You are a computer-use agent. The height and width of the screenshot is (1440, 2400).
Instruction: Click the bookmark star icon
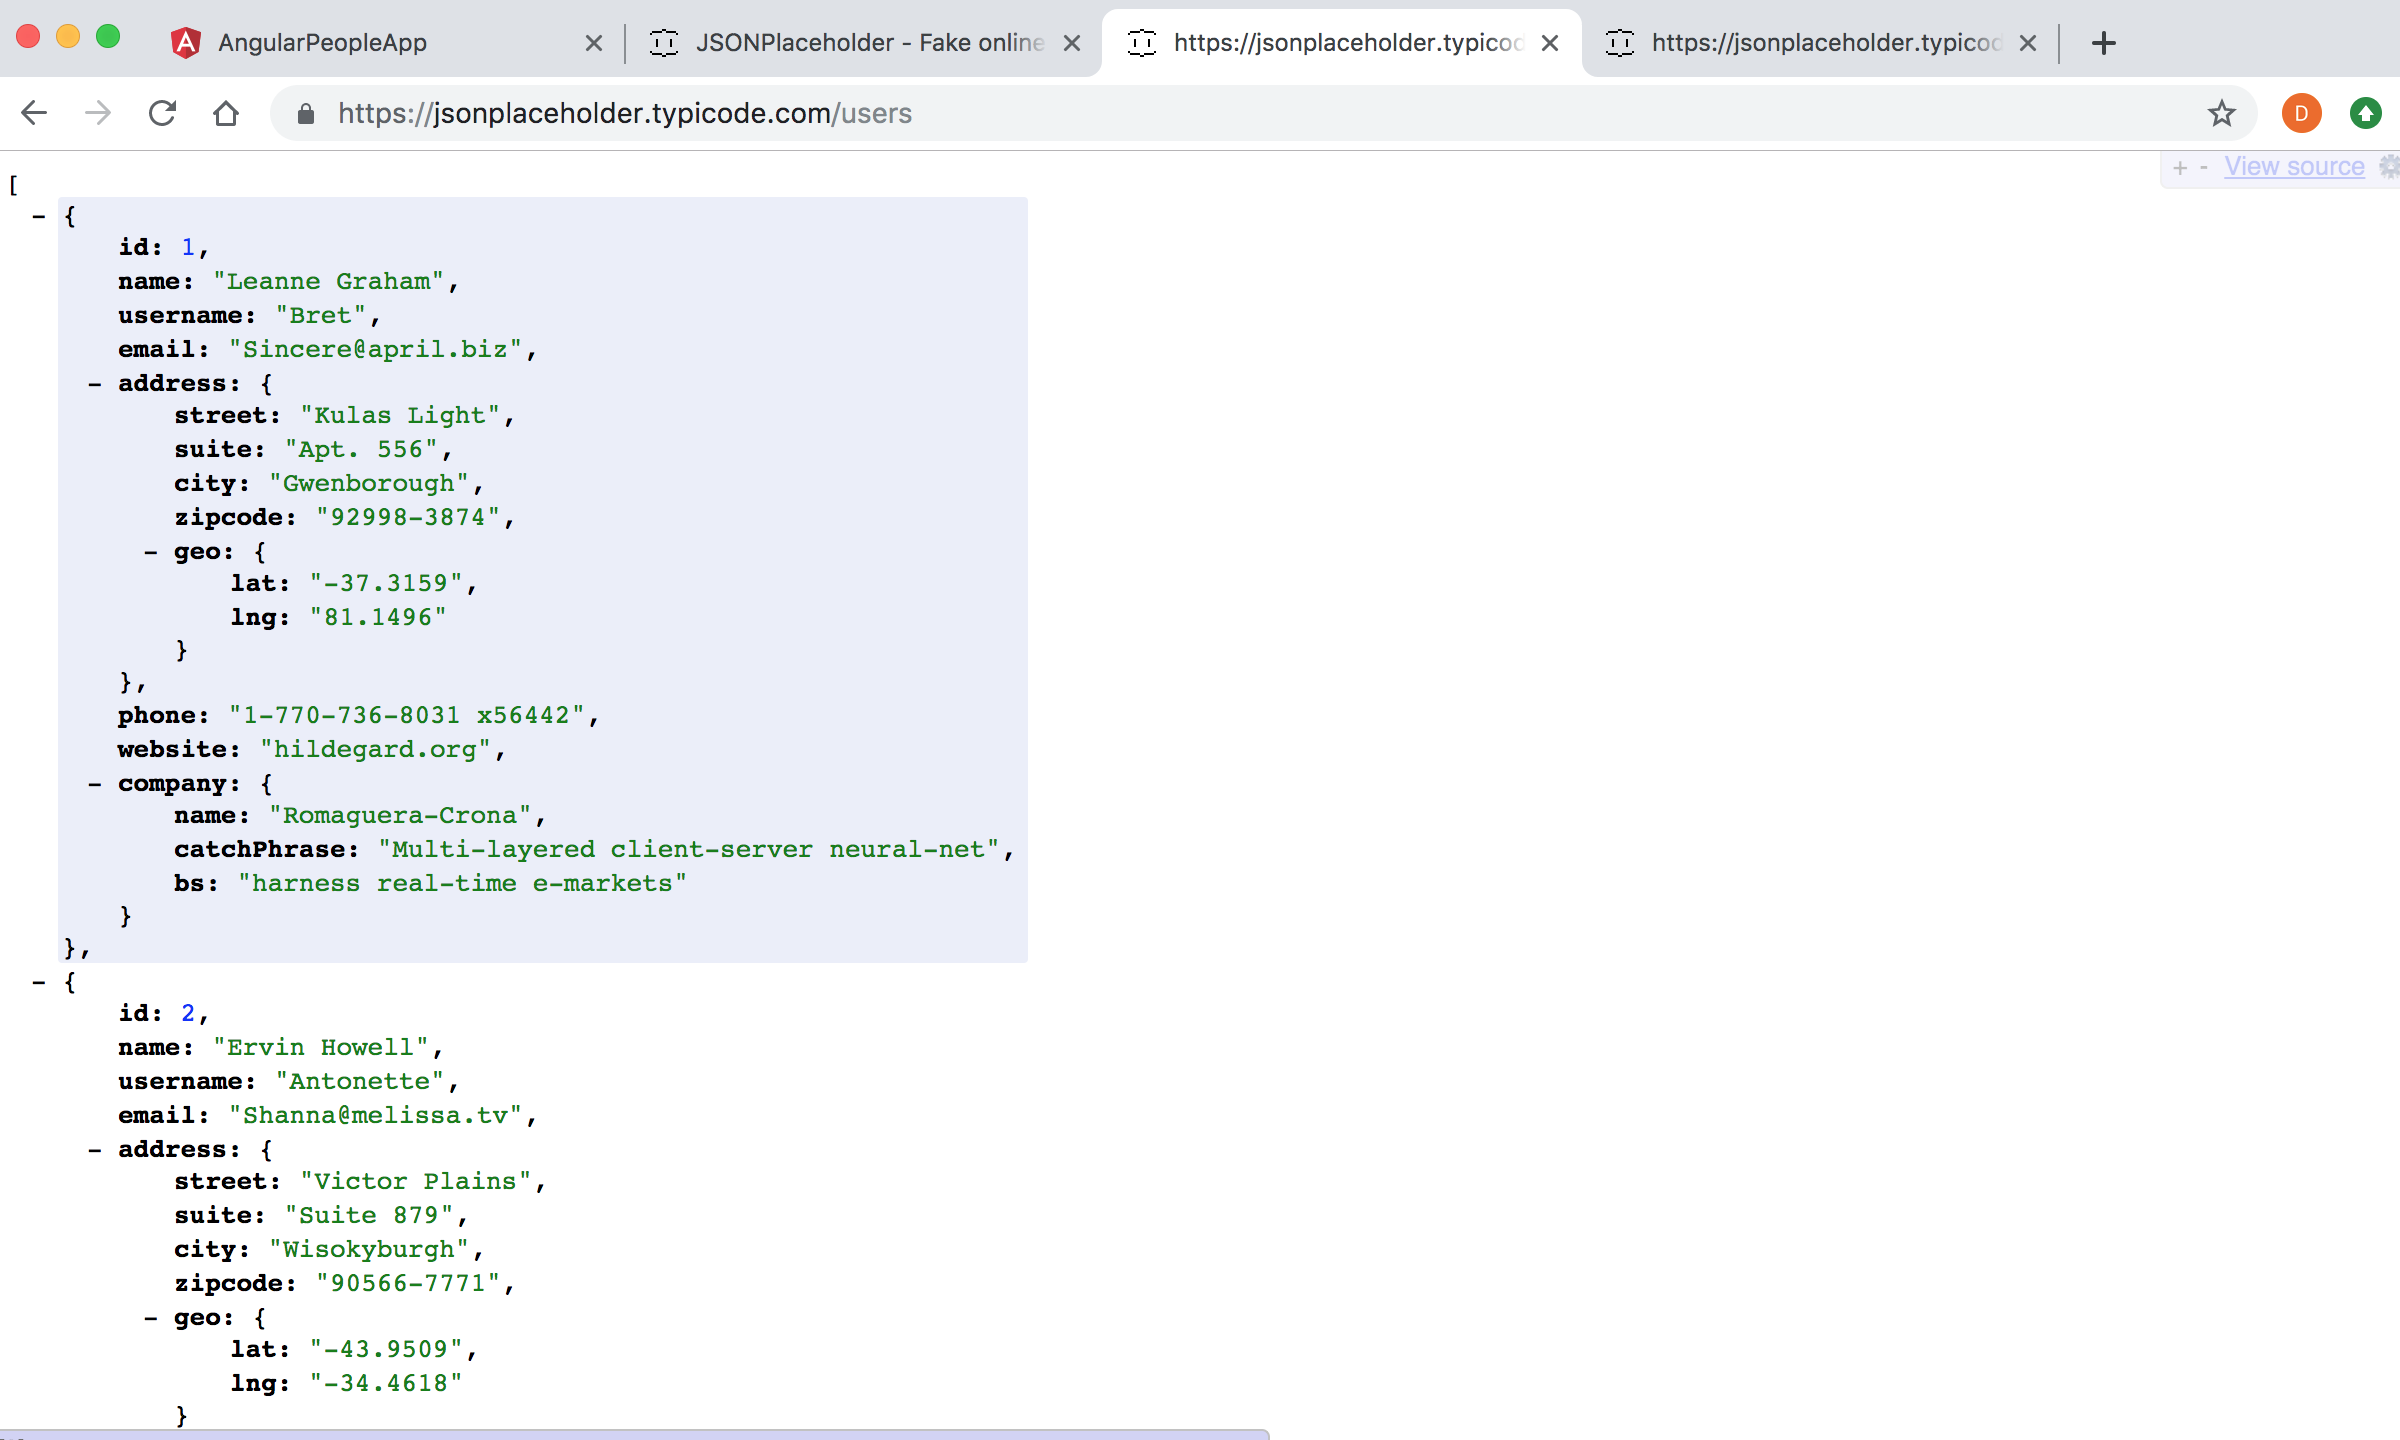click(x=2222, y=113)
